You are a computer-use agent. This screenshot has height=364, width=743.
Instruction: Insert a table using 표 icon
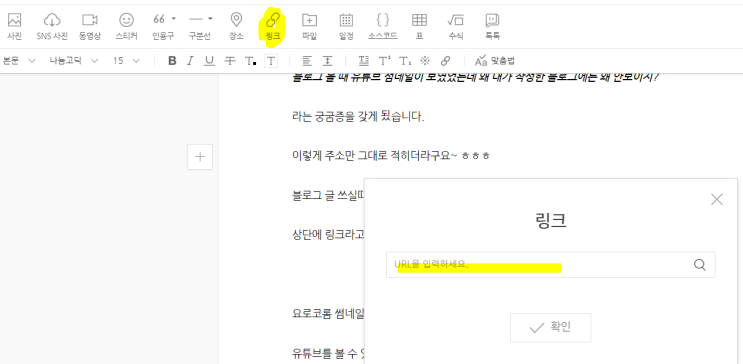[419, 26]
